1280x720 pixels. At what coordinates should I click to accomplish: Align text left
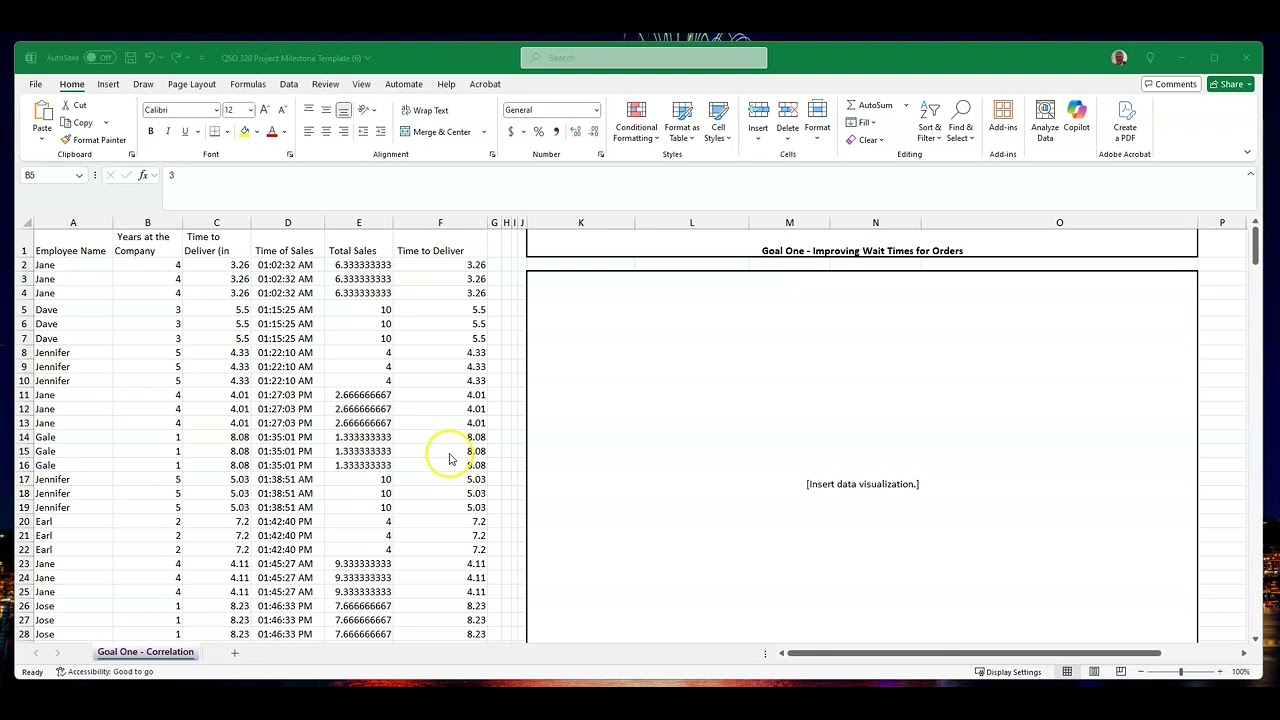[x=309, y=132]
